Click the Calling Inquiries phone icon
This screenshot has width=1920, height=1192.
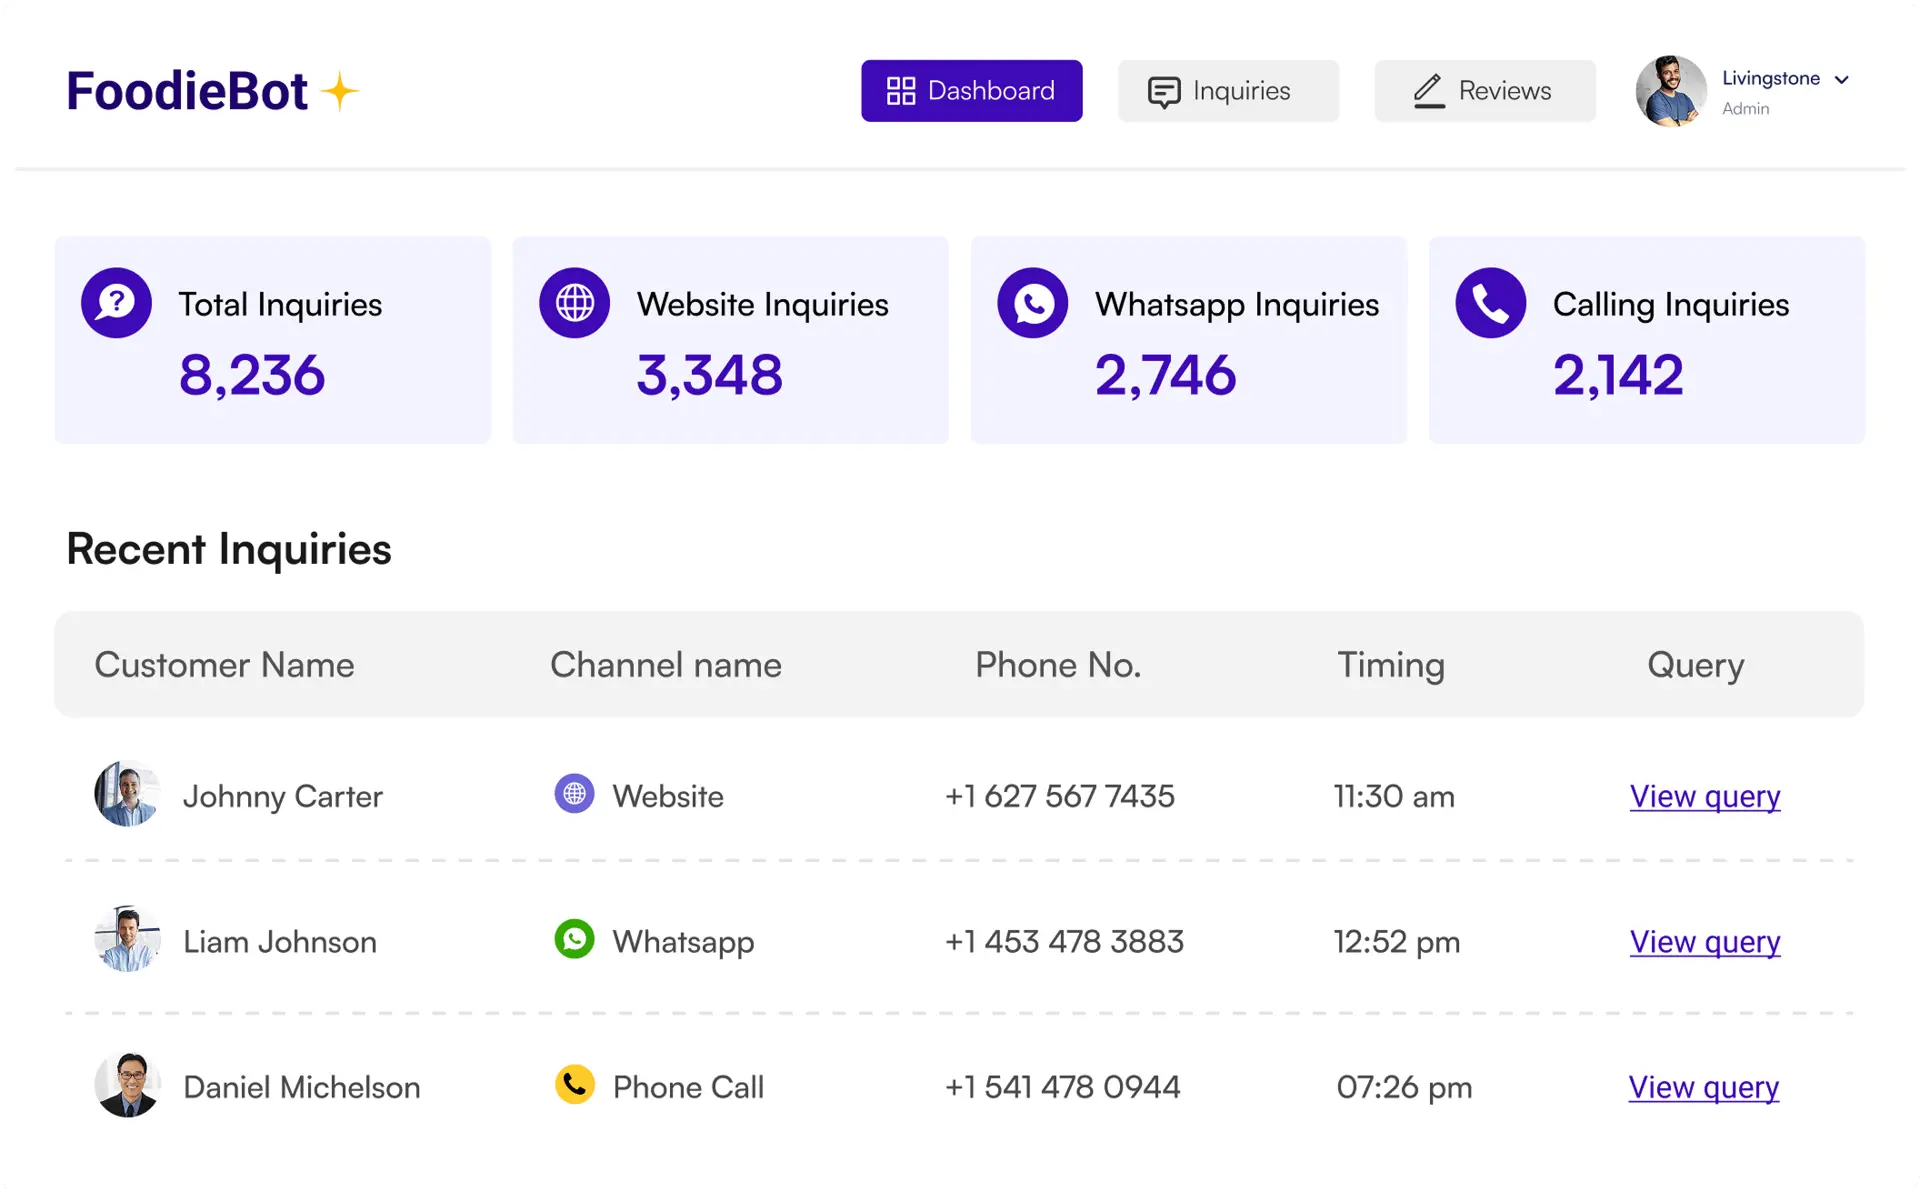[1490, 303]
